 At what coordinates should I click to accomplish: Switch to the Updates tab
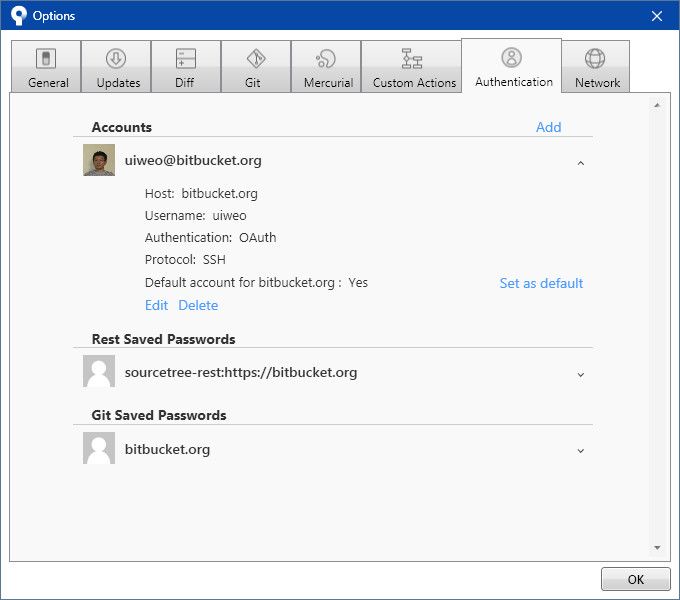click(116, 66)
